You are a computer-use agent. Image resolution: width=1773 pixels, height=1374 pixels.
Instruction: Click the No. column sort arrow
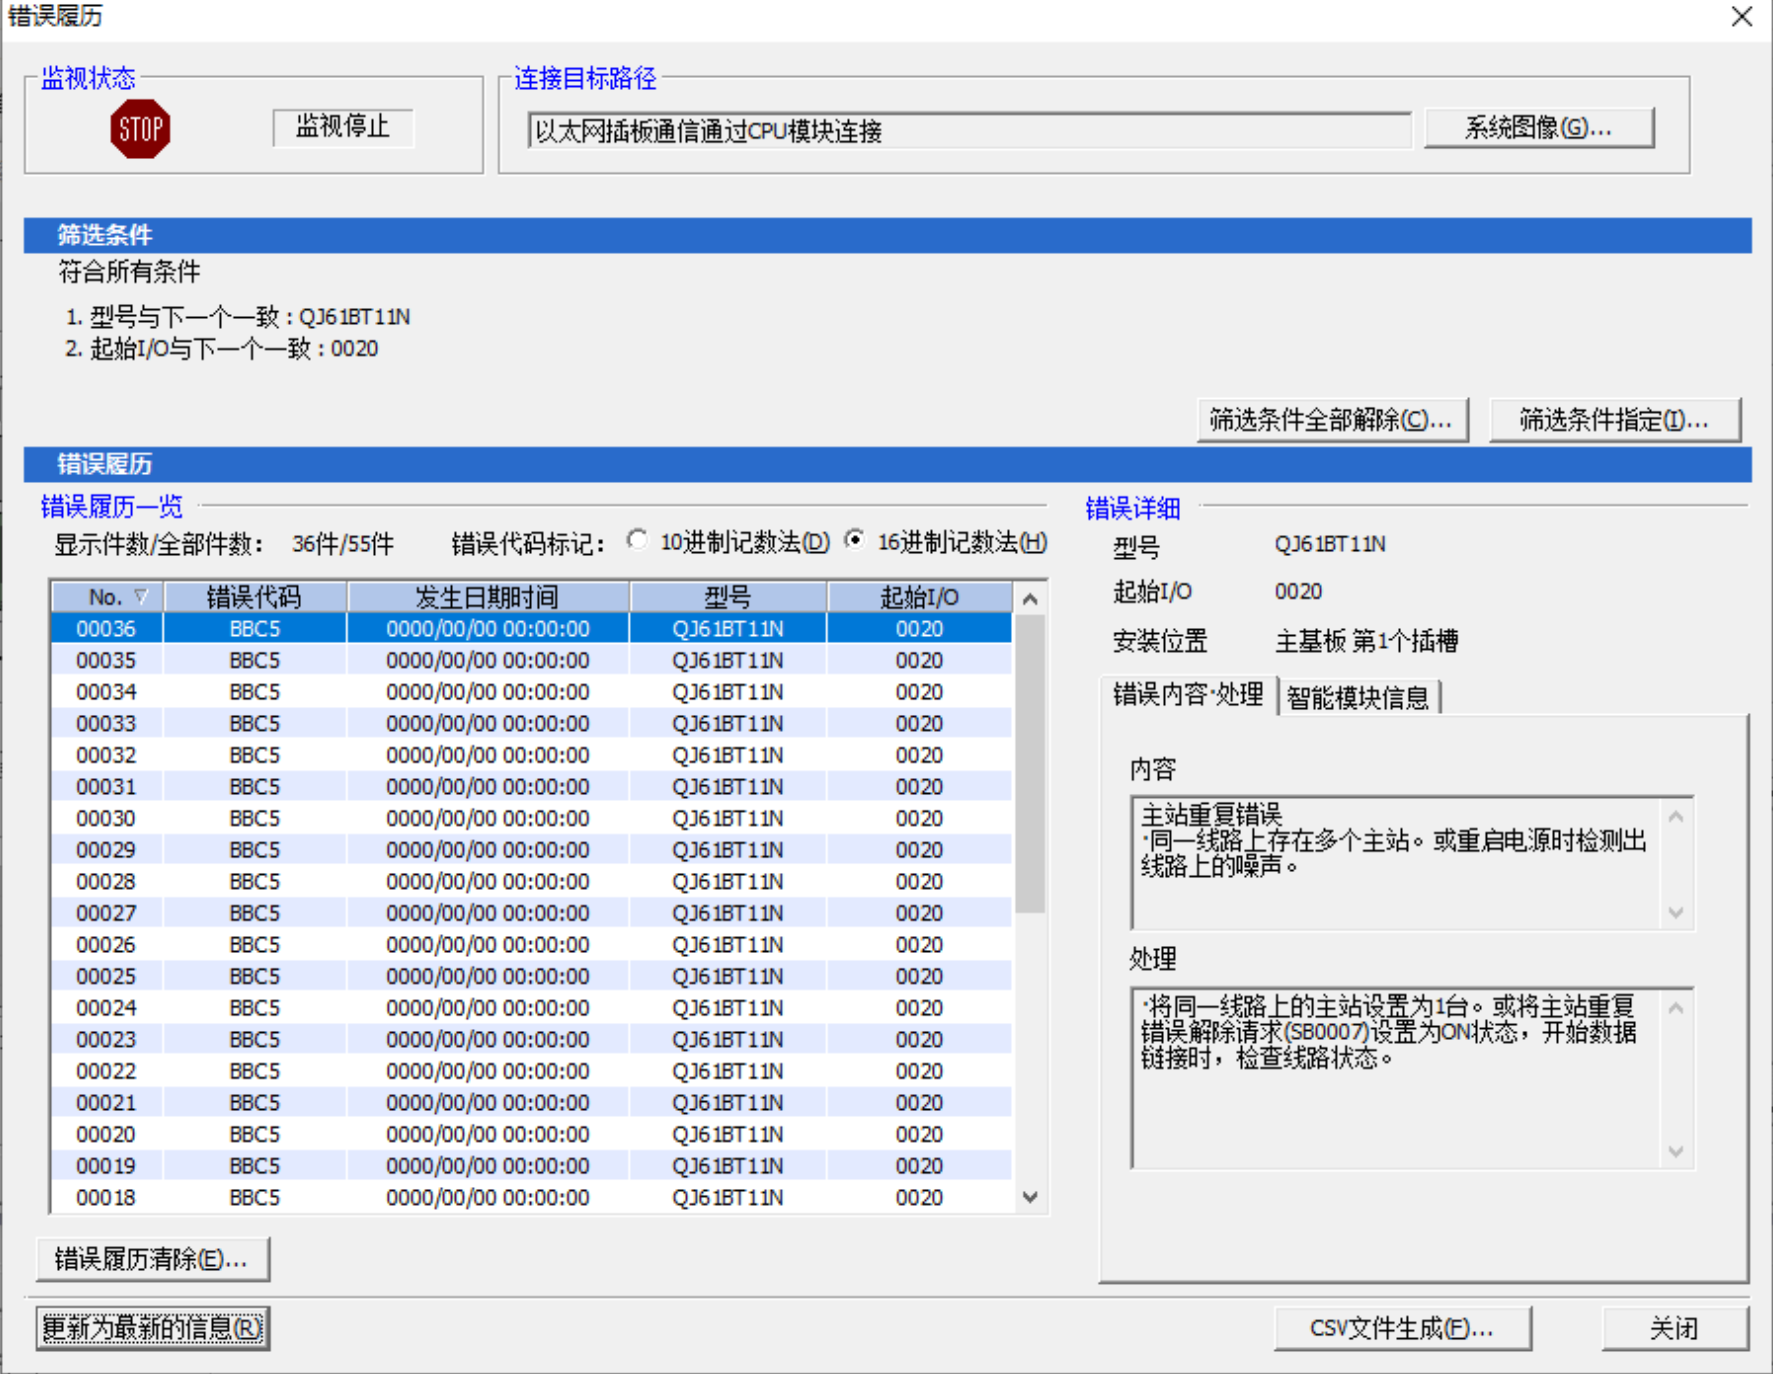141,597
